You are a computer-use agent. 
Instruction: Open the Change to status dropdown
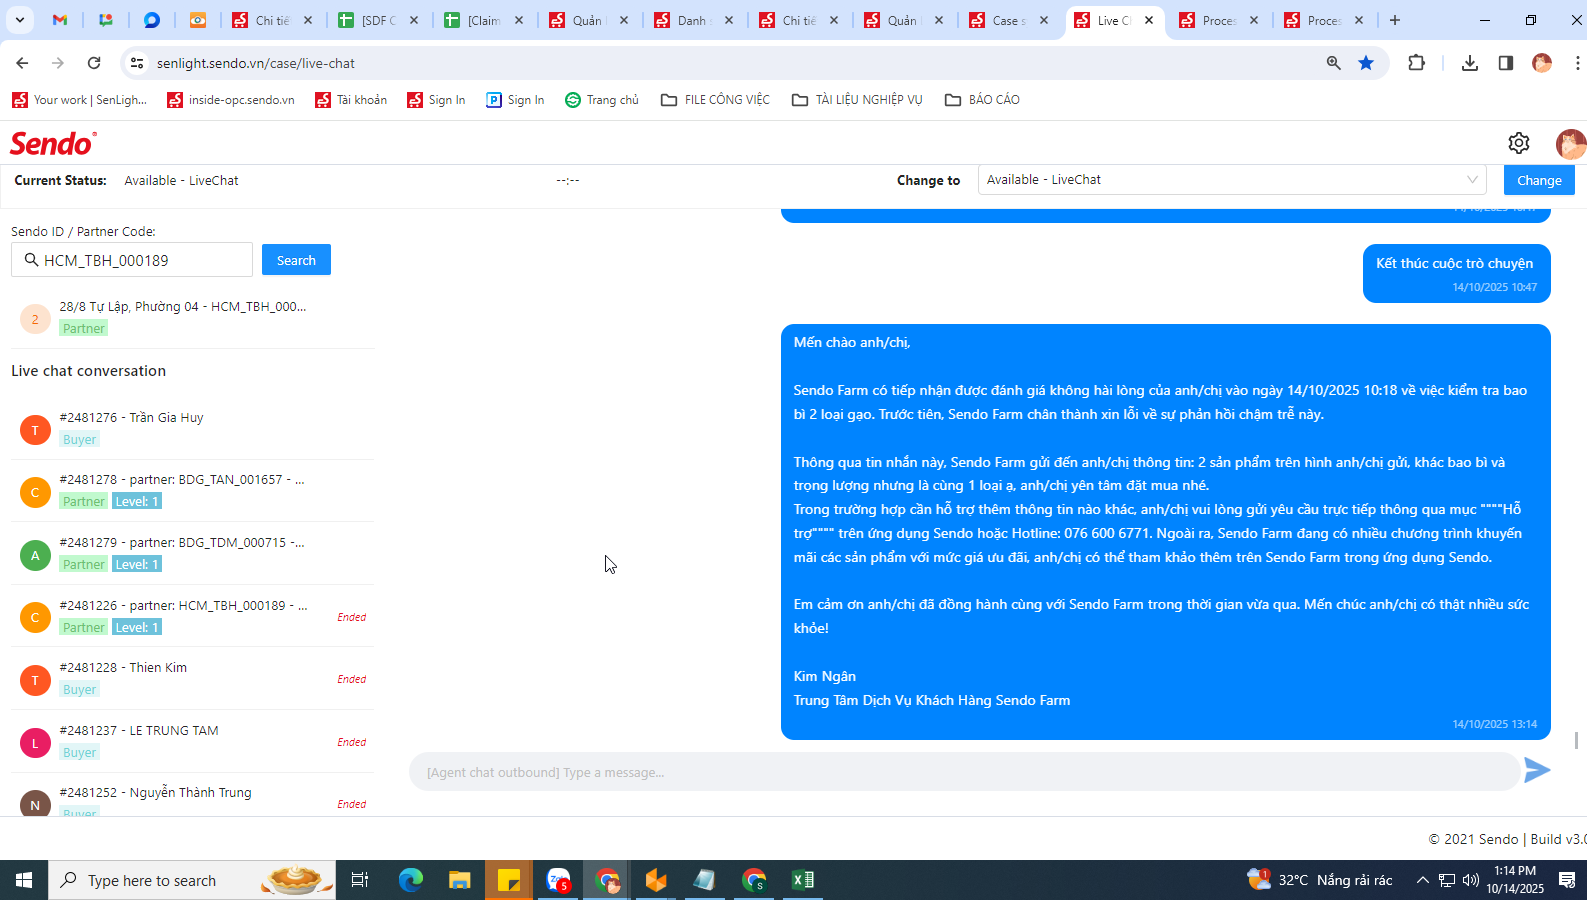pos(1232,180)
